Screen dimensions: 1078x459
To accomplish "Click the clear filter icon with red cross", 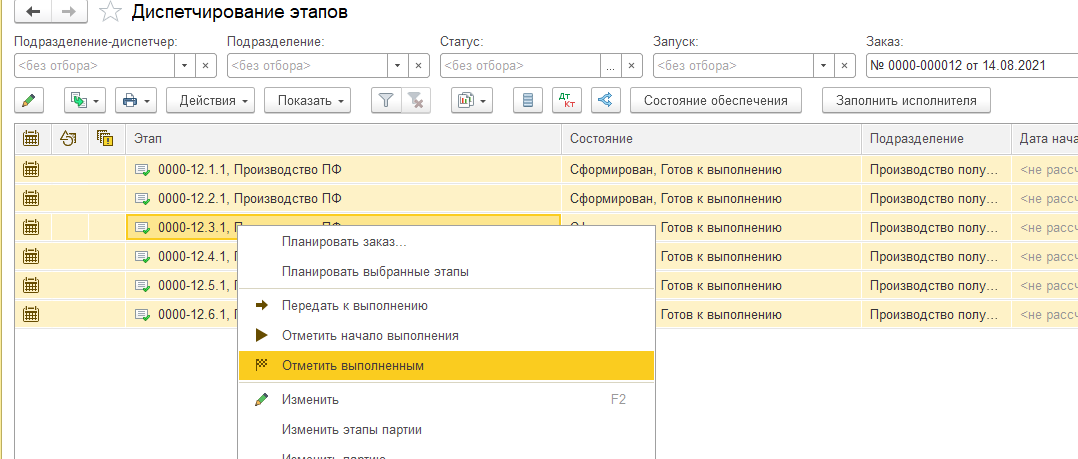I will point(415,100).
